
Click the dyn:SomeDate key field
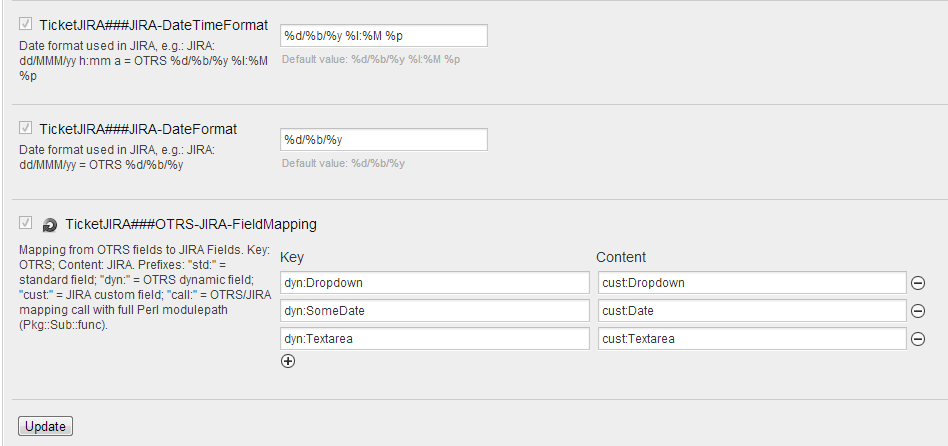point(435,311)
